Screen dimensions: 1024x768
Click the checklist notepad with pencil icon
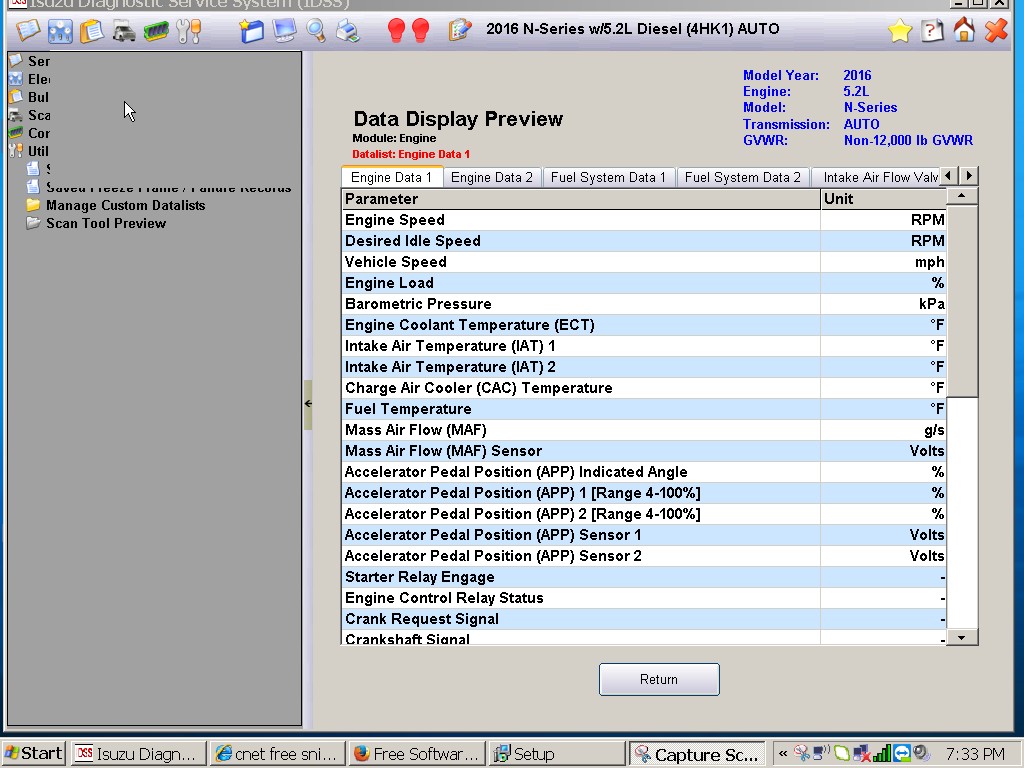point(460,30)
